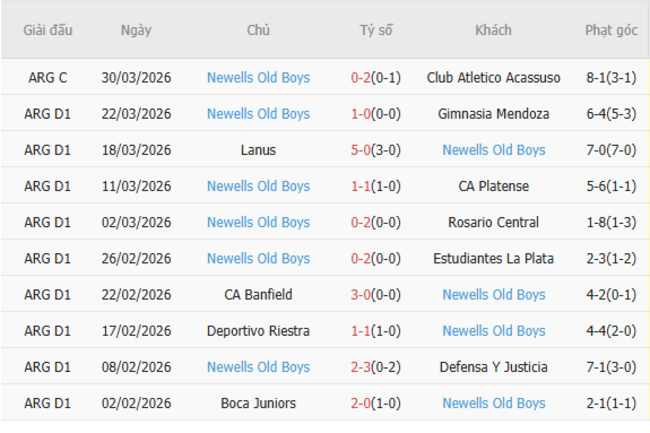
Task: Click the Rosario Central team name
Action: pos(493,222)
